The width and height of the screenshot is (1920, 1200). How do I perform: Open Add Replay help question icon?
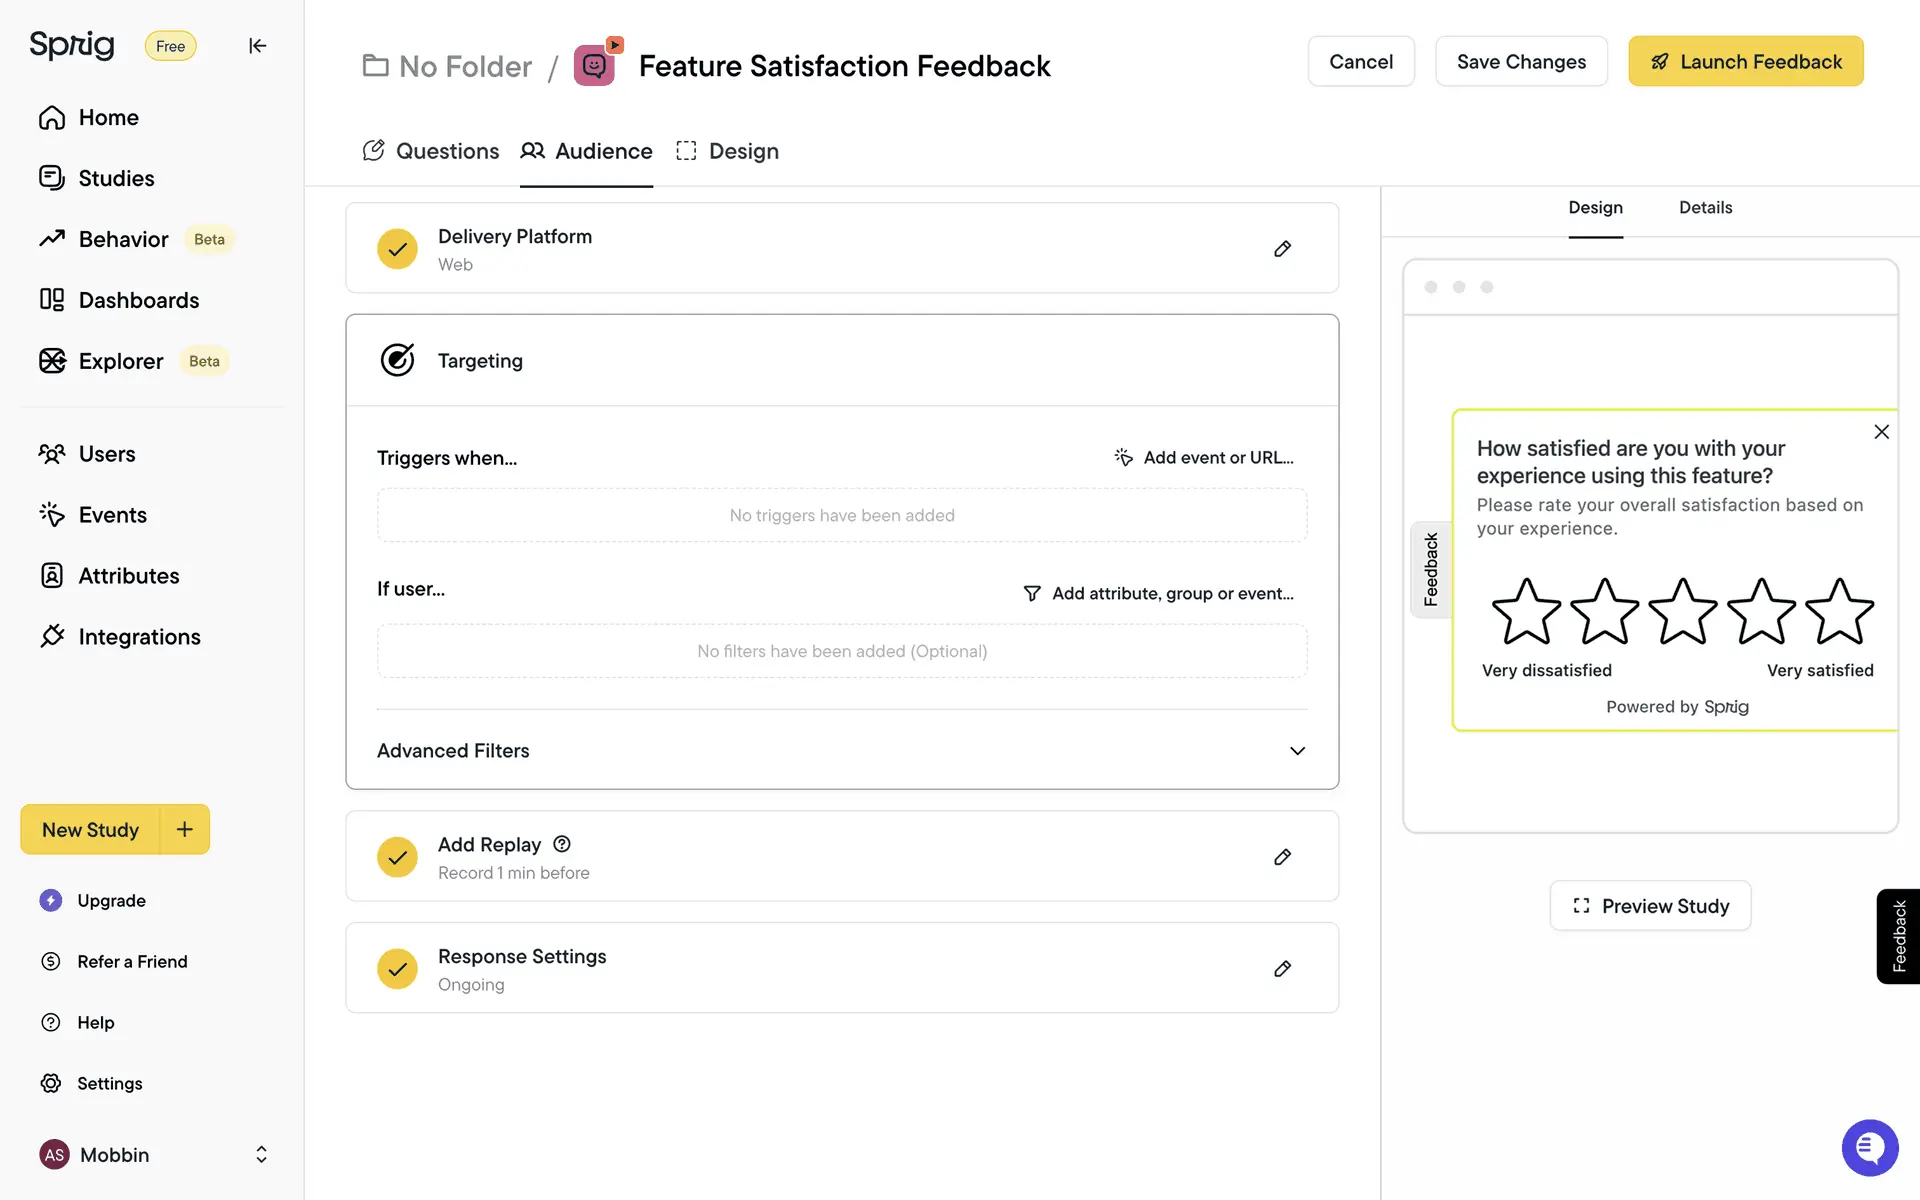point(562,844)
